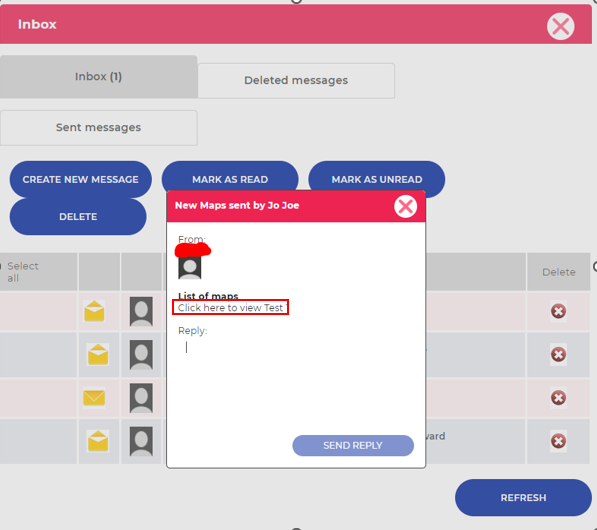Click the third row's closed envelope icon

tap(94, 398)
